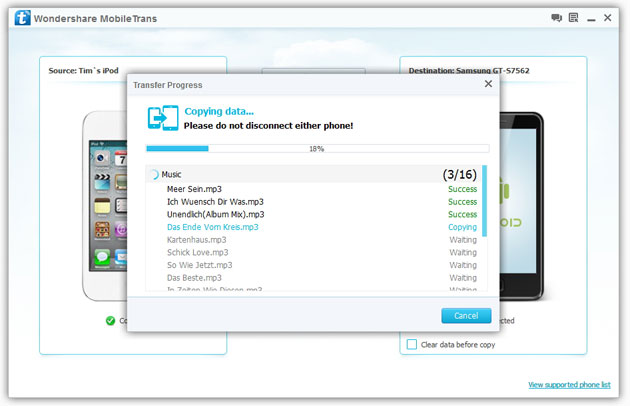Click the phone-to-phone transfer icon
630x406 pixels.
163,118
